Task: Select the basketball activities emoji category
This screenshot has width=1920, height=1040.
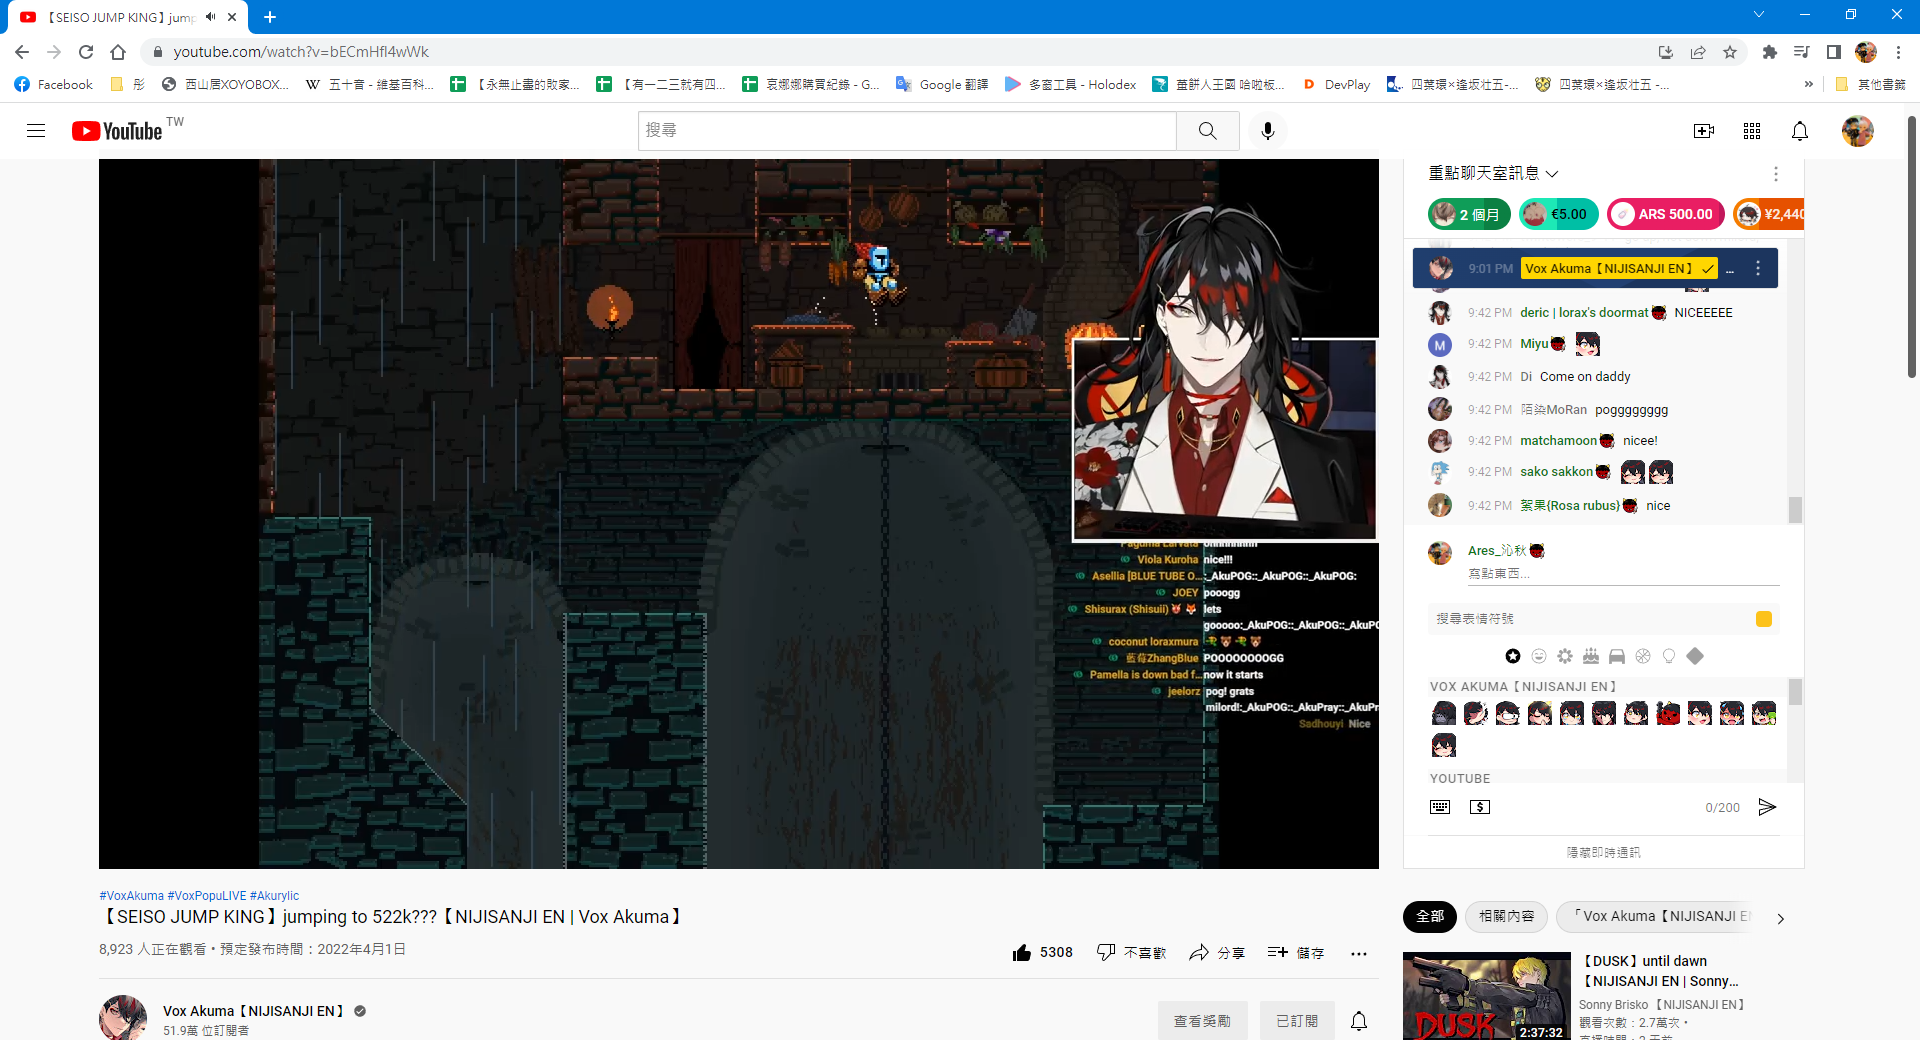Action: [1643, 656]
